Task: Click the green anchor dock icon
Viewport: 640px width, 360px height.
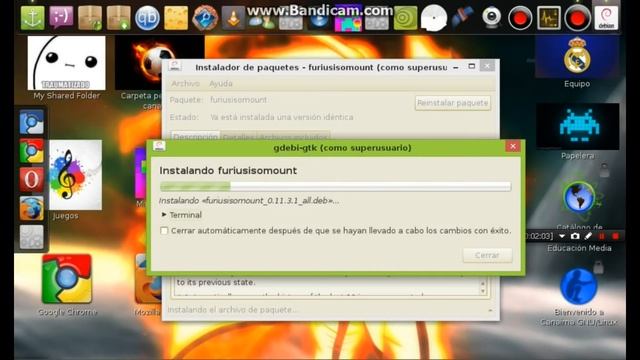Action: point(32,18)
